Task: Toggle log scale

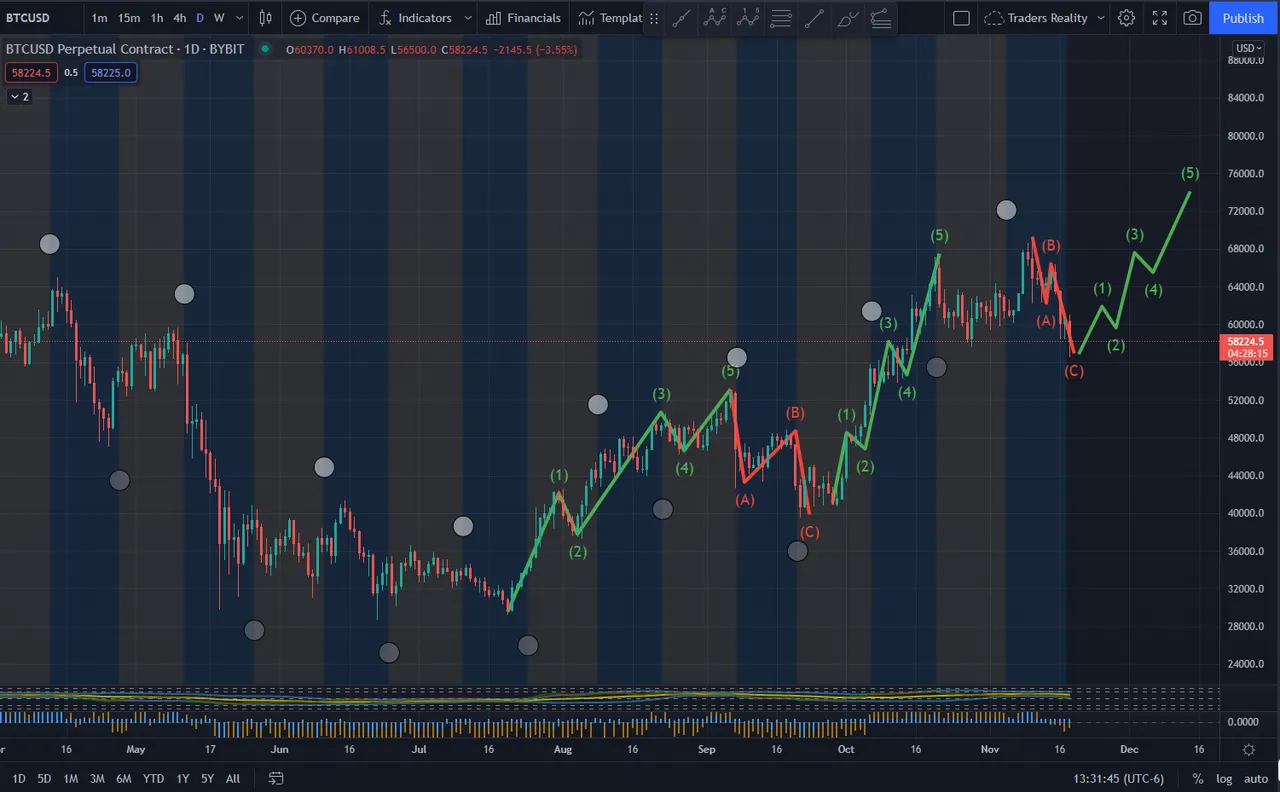Action: (x=1224, y=778)
